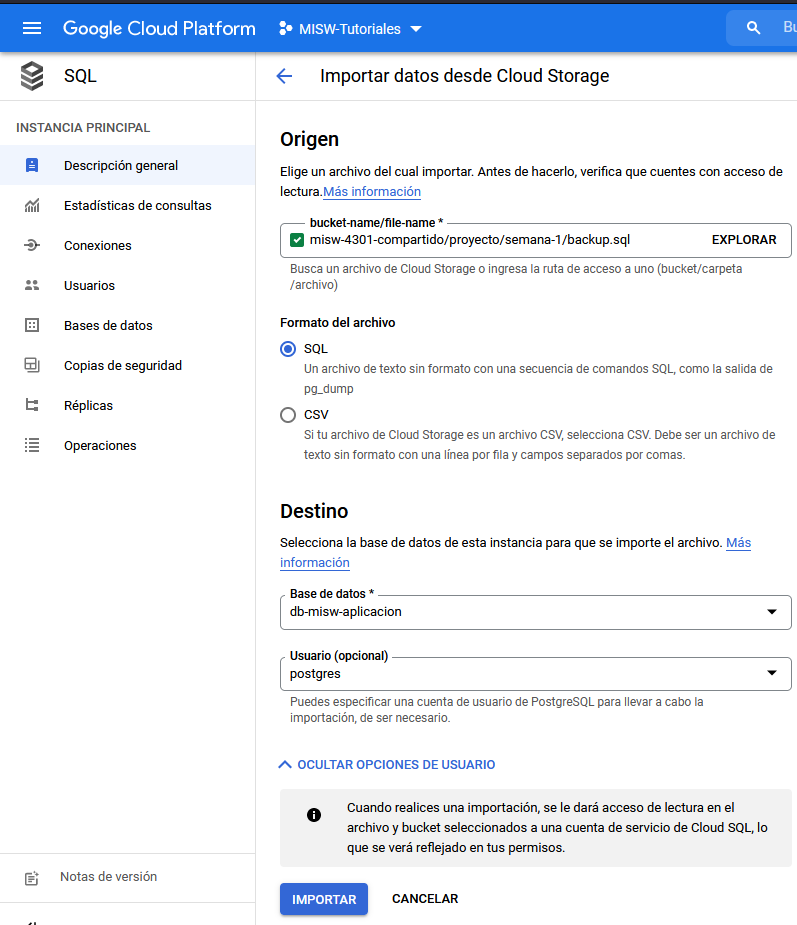The width and height of the screenshot is (797, 925).
Task: Click the info icon in notice box
Action: click(314, 815)
